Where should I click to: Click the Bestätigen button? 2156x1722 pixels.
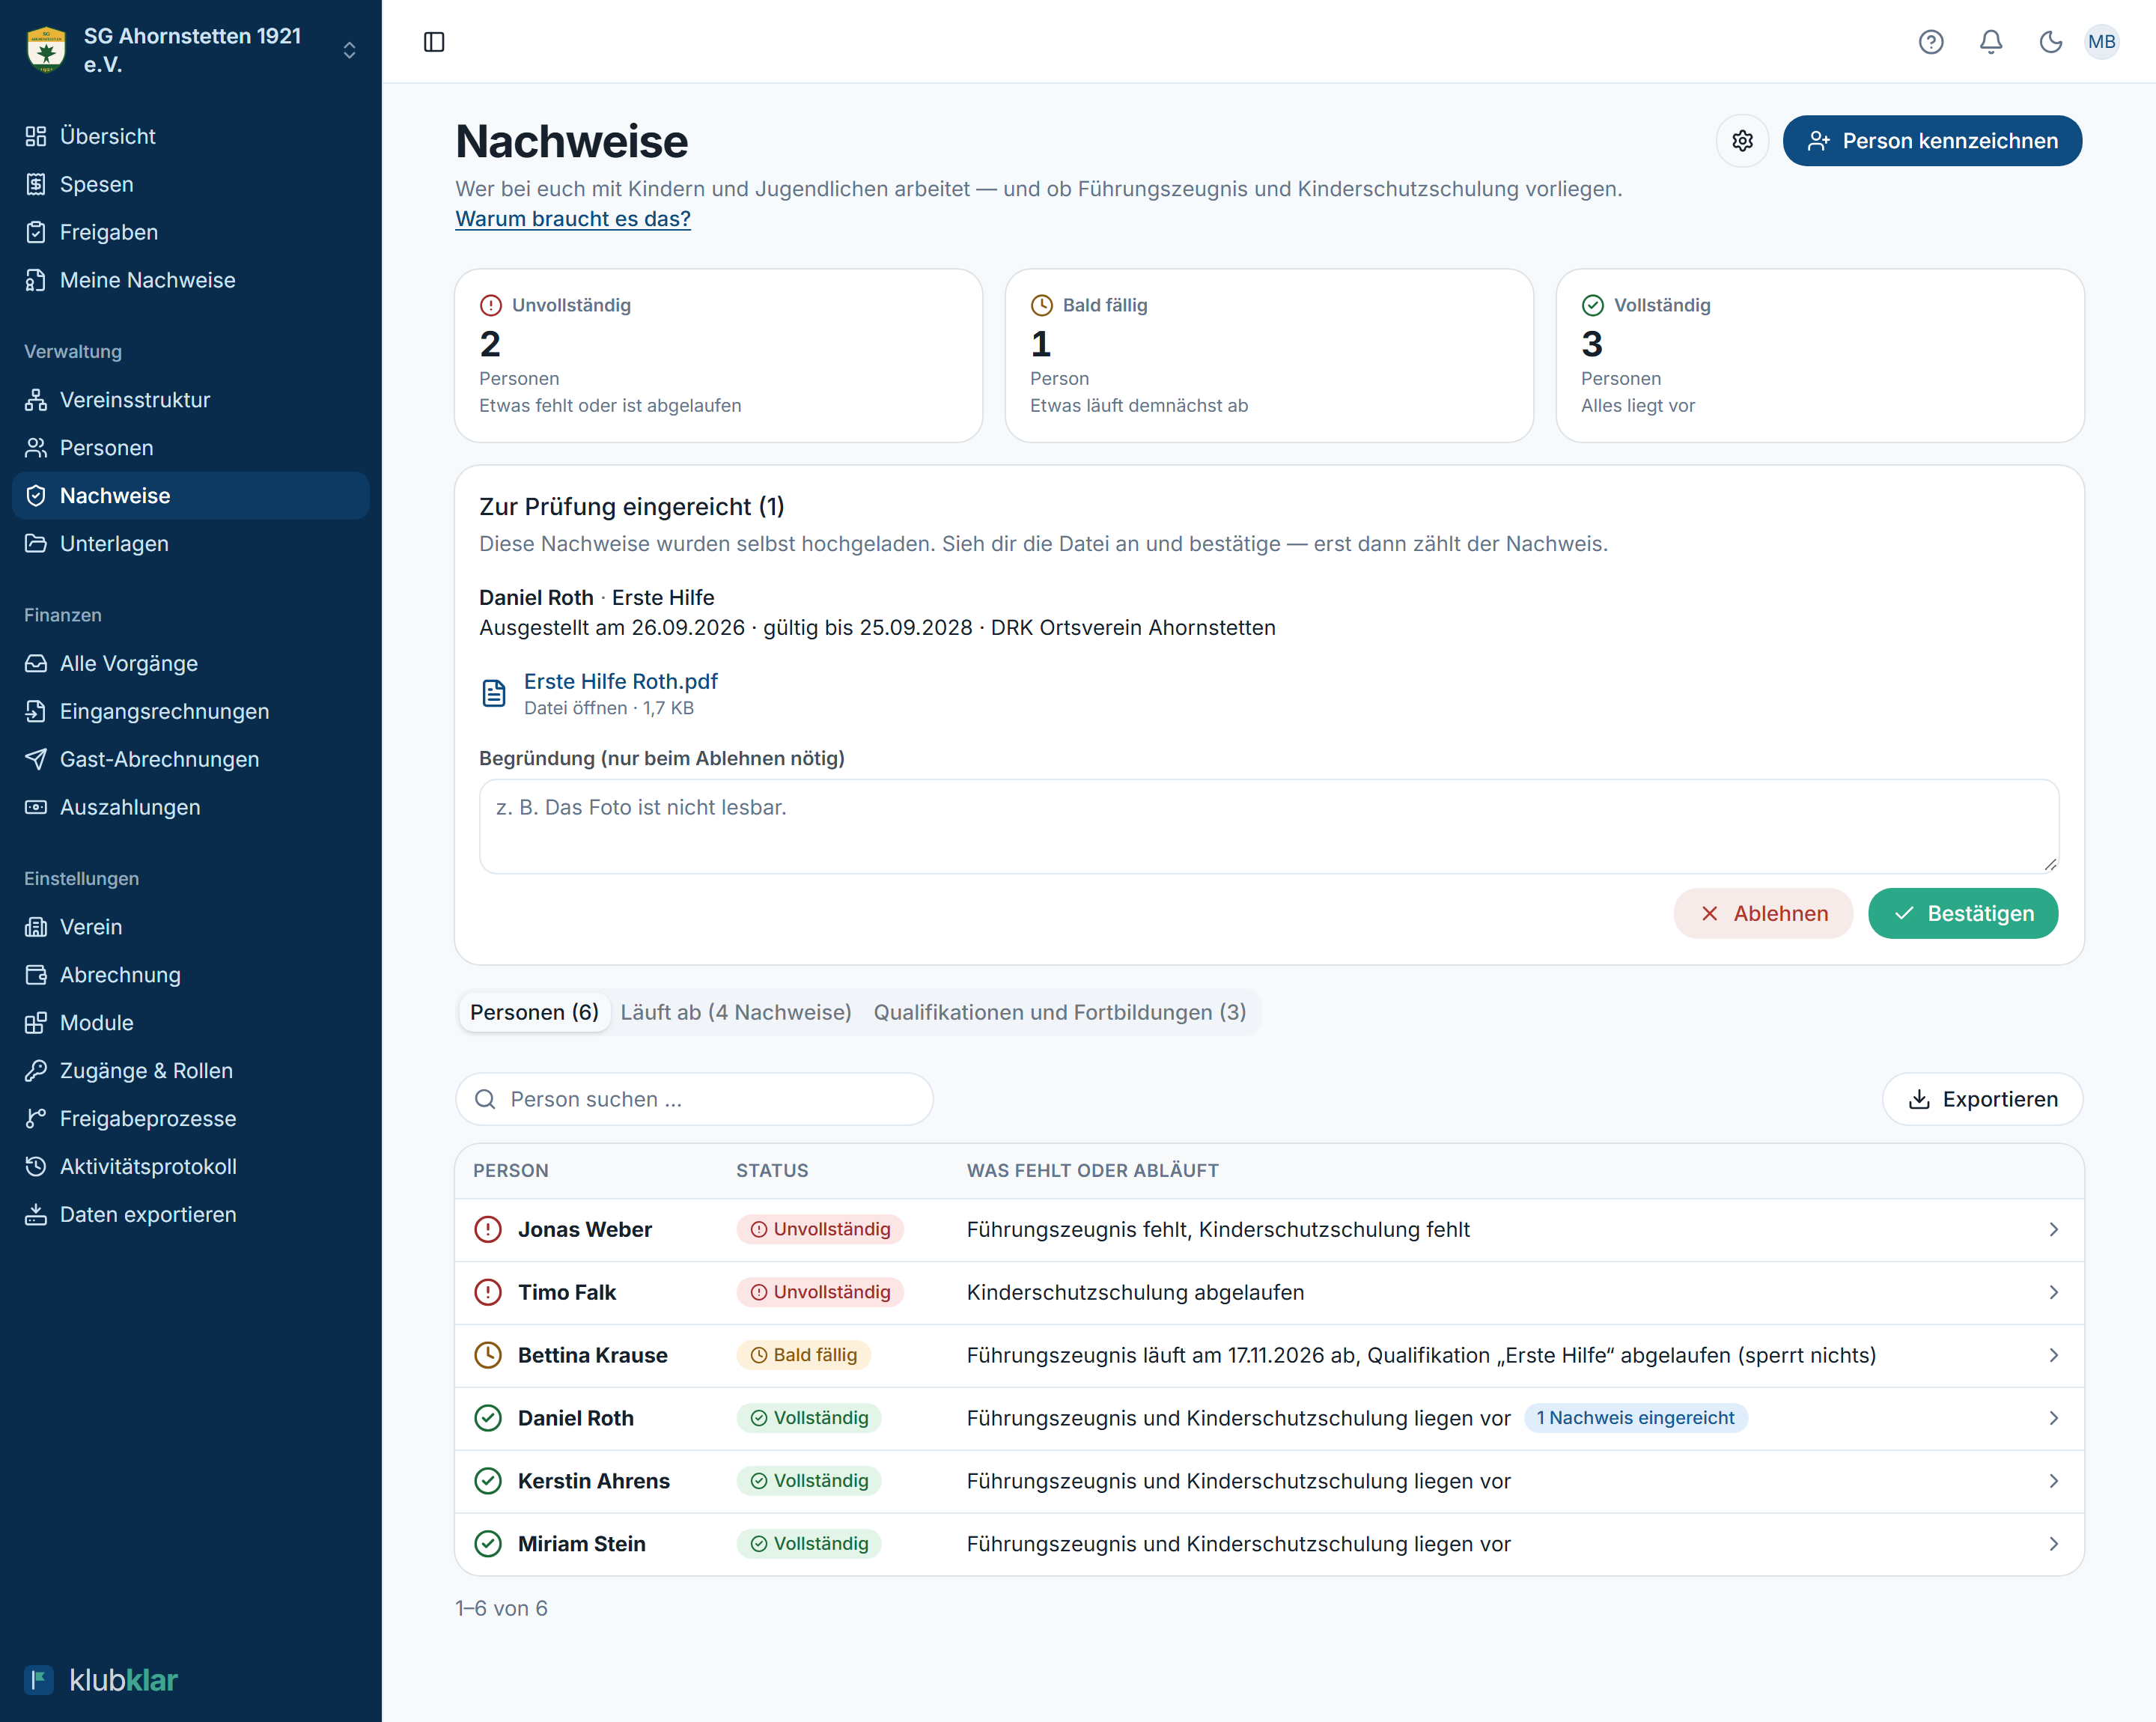click(1963, 914)
